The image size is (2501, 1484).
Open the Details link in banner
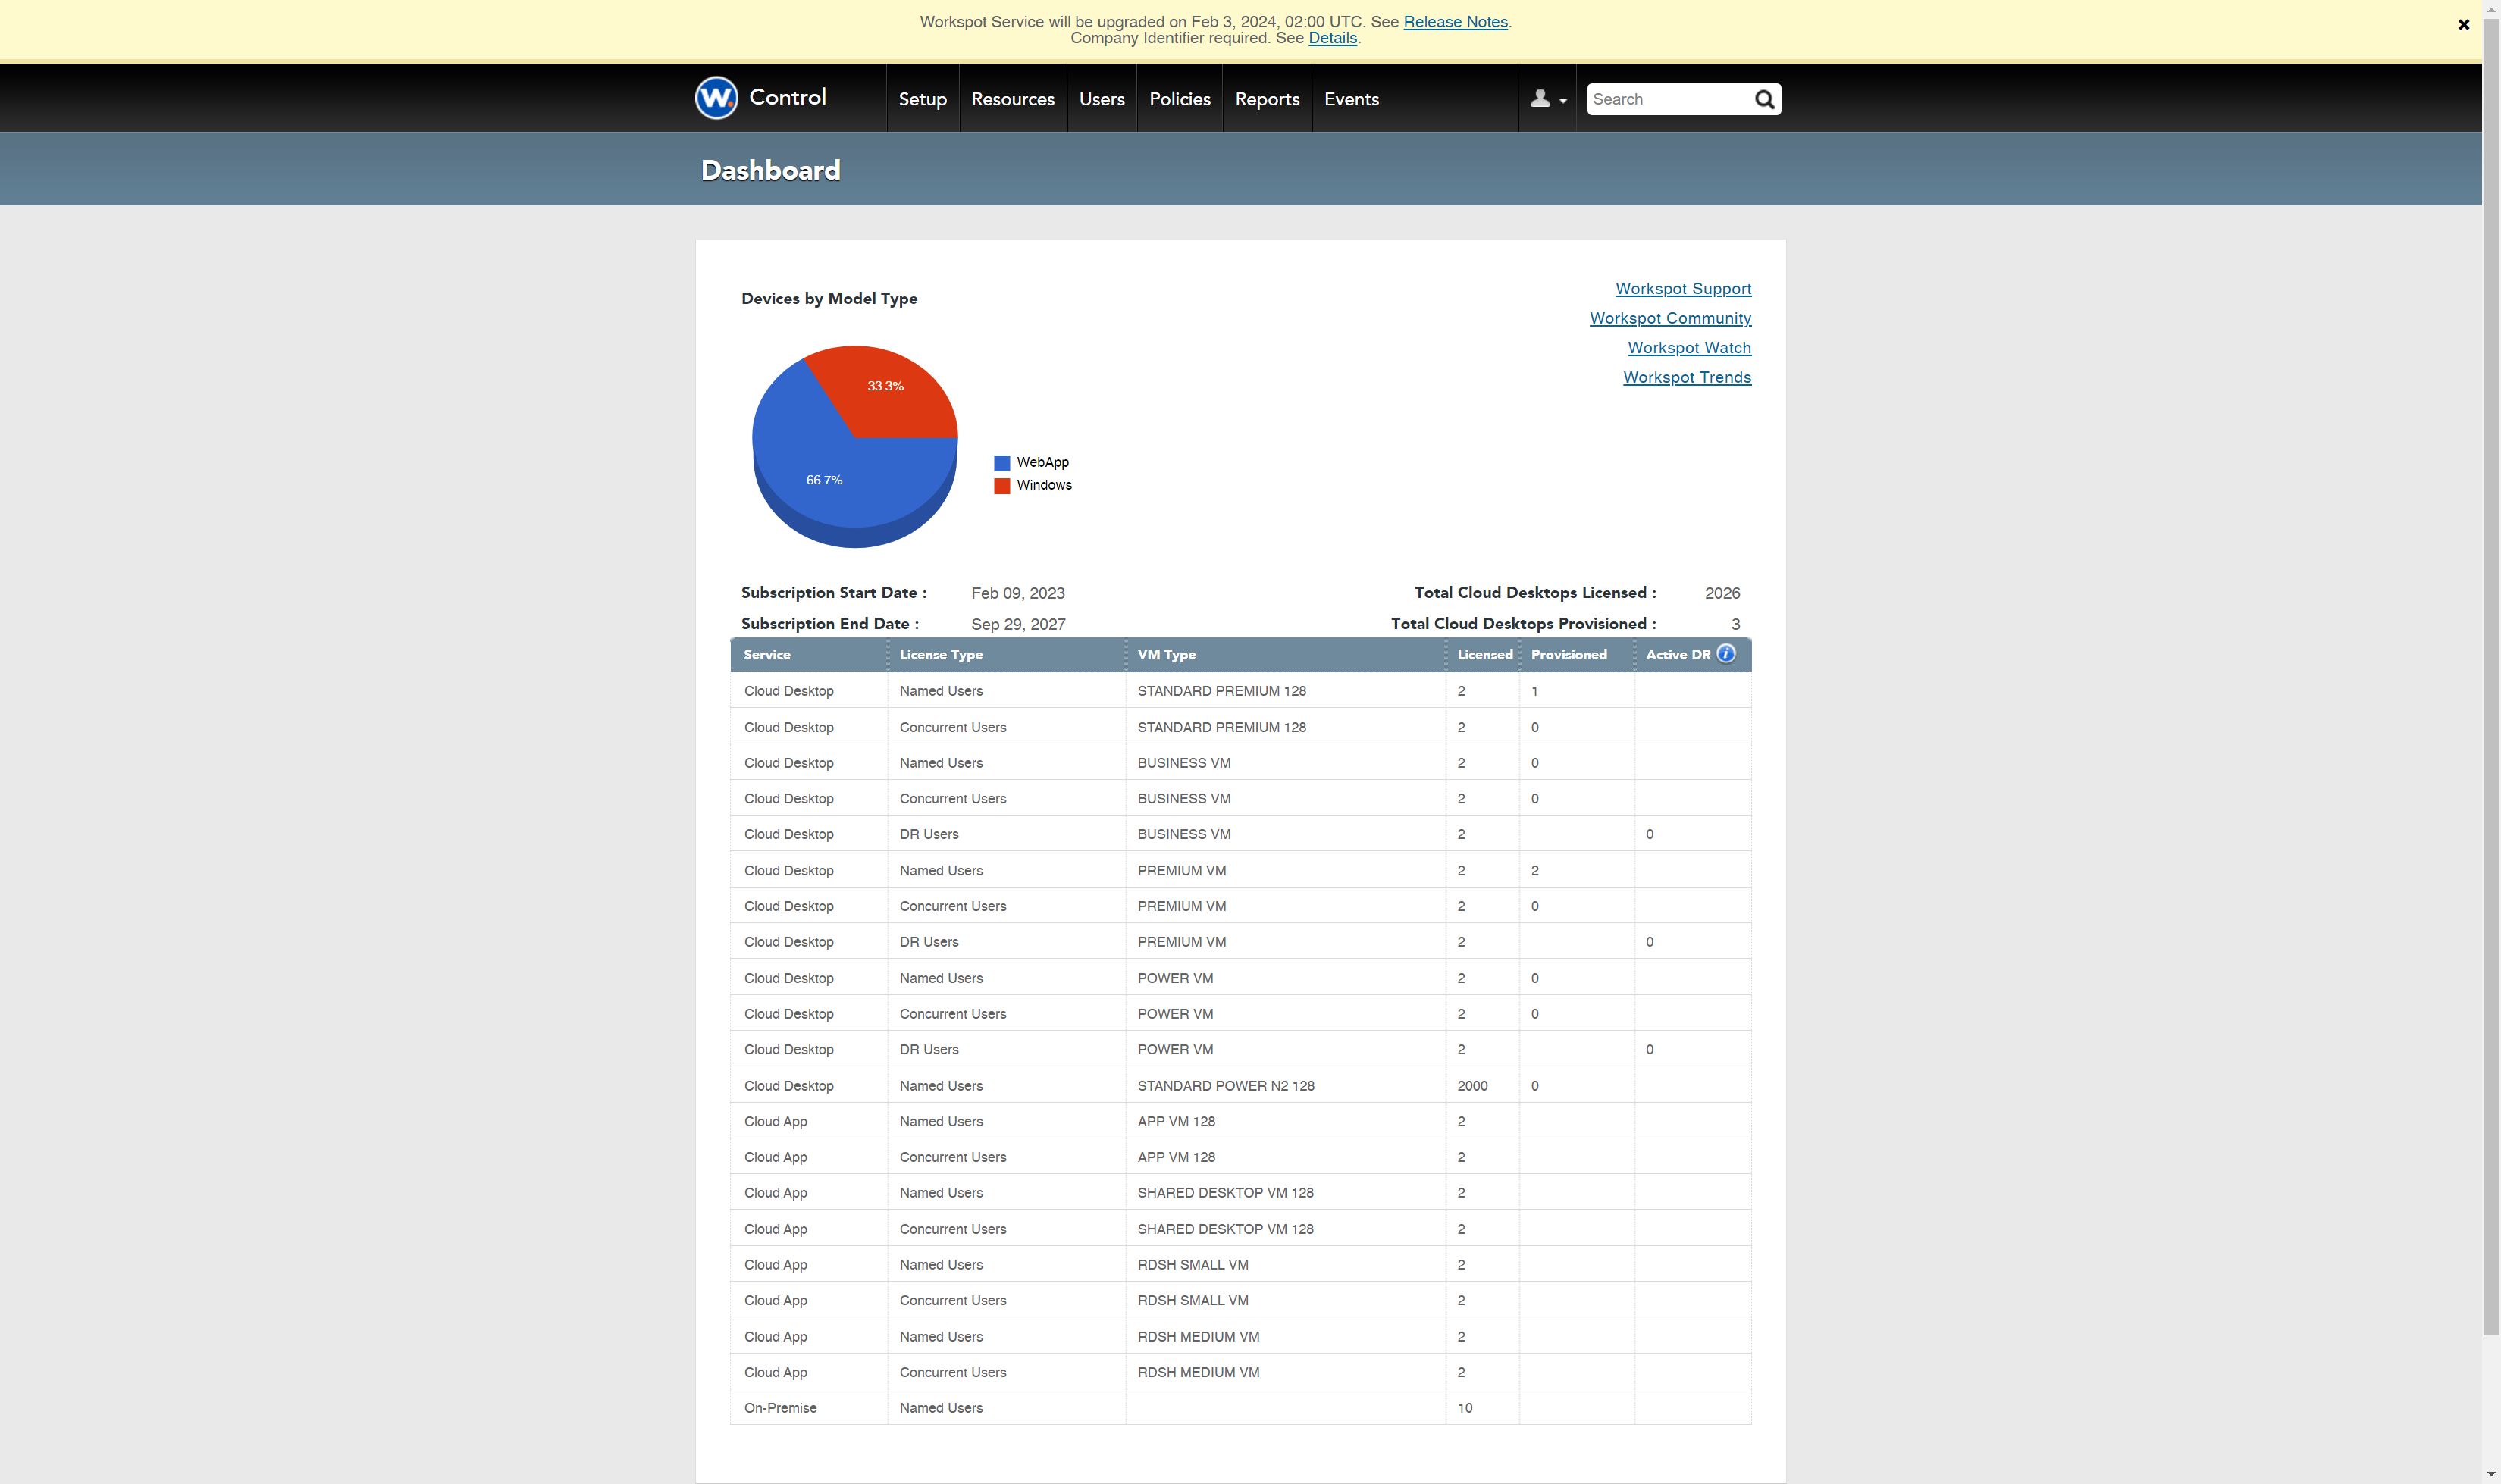(x=1332, y=38)
